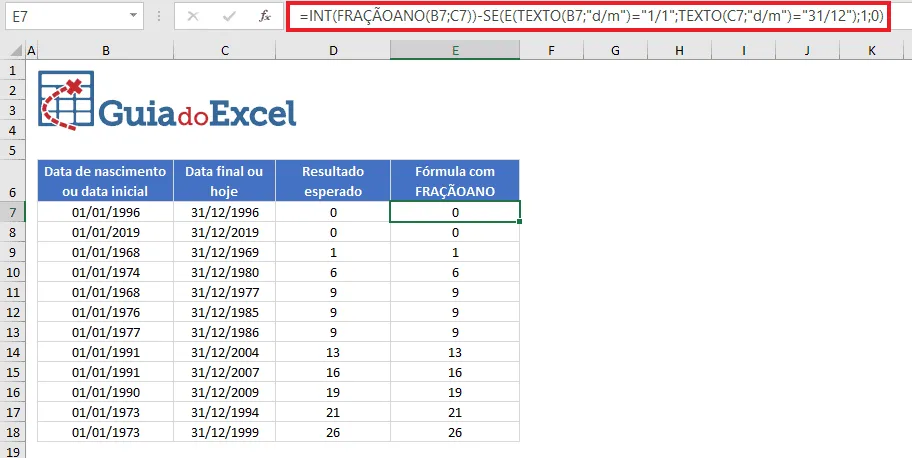Image resolution: width=912 pixels, height=458 pixels.
Task: Select column G header
Action: tap(615, 51)
